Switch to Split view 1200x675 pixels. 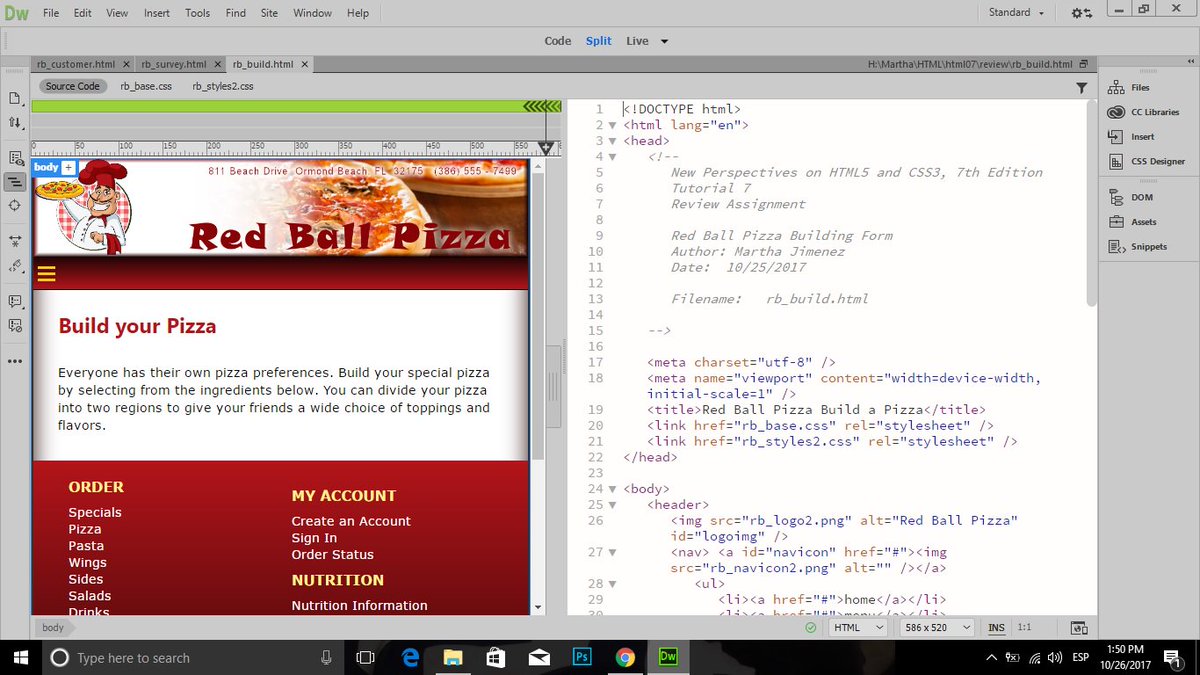[x=599, y=41]
